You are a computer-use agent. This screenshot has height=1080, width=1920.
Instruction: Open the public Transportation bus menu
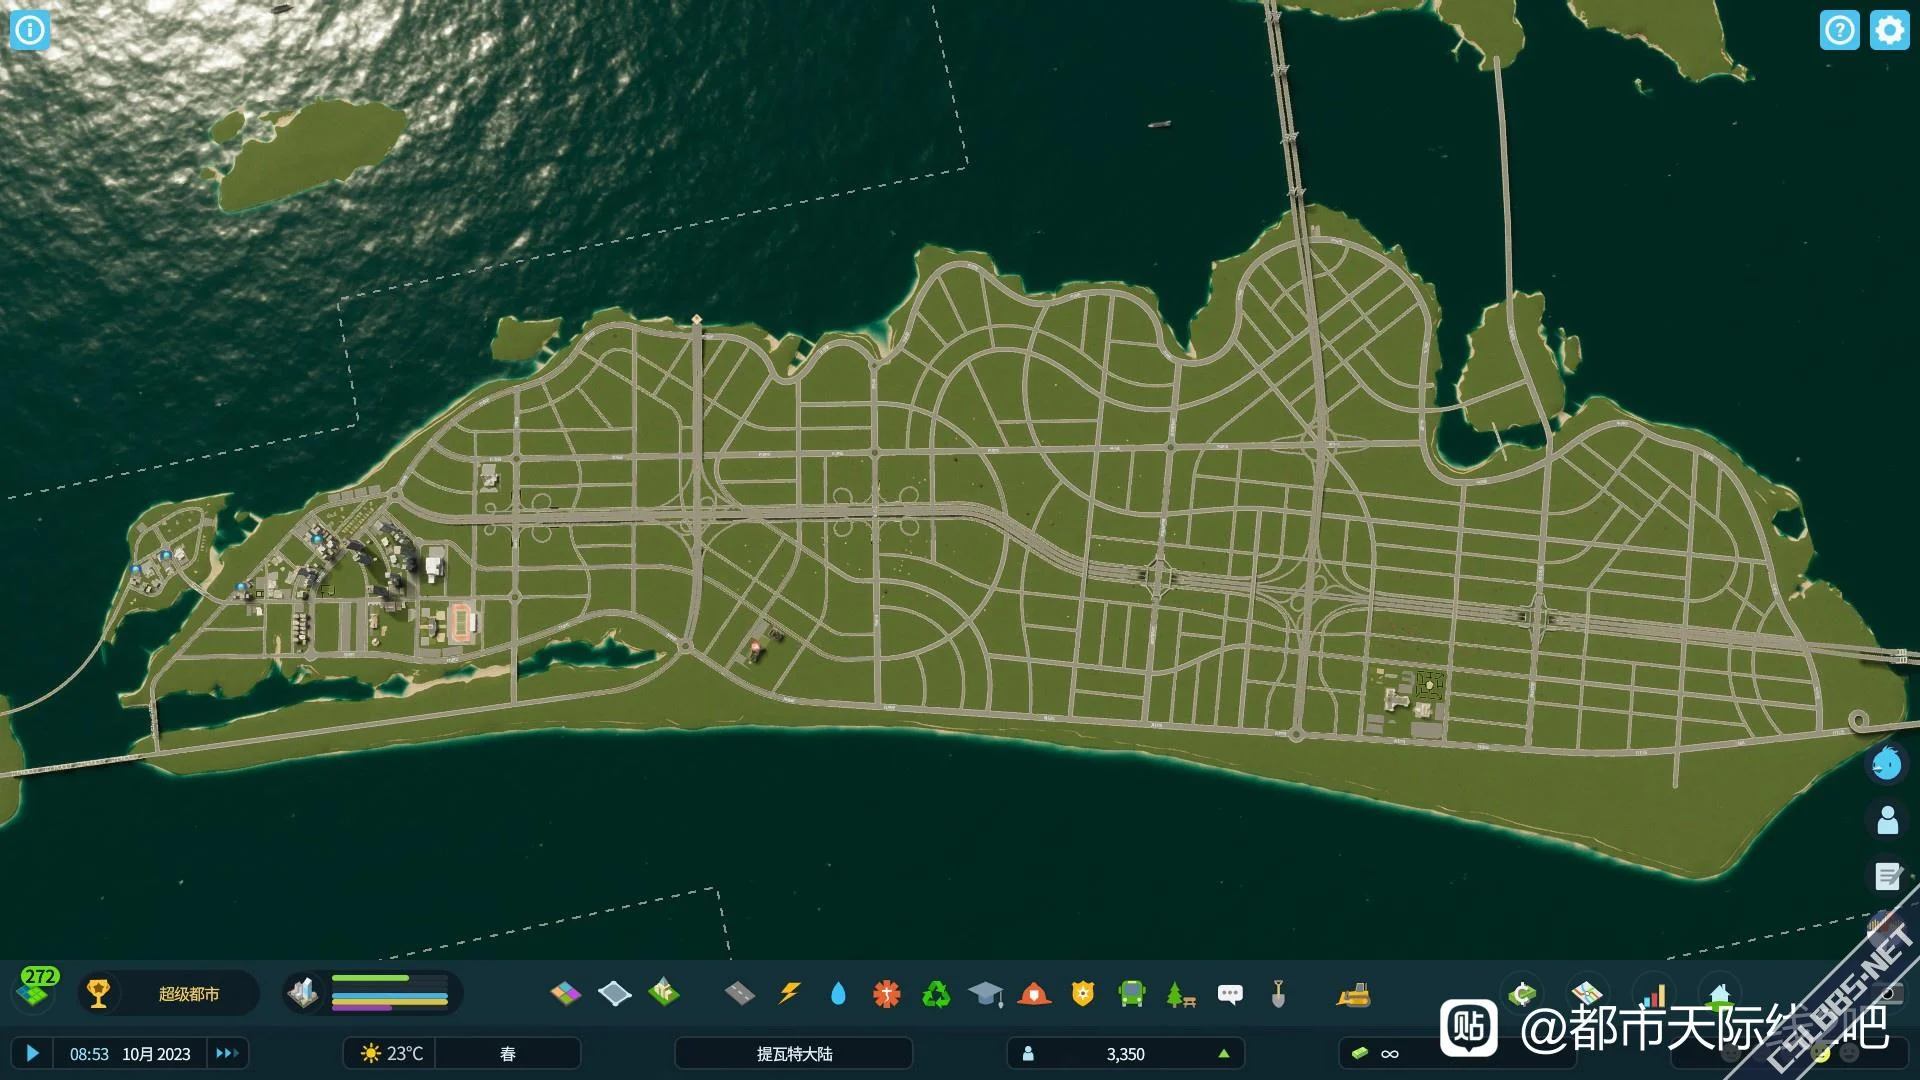(1131, 994)
